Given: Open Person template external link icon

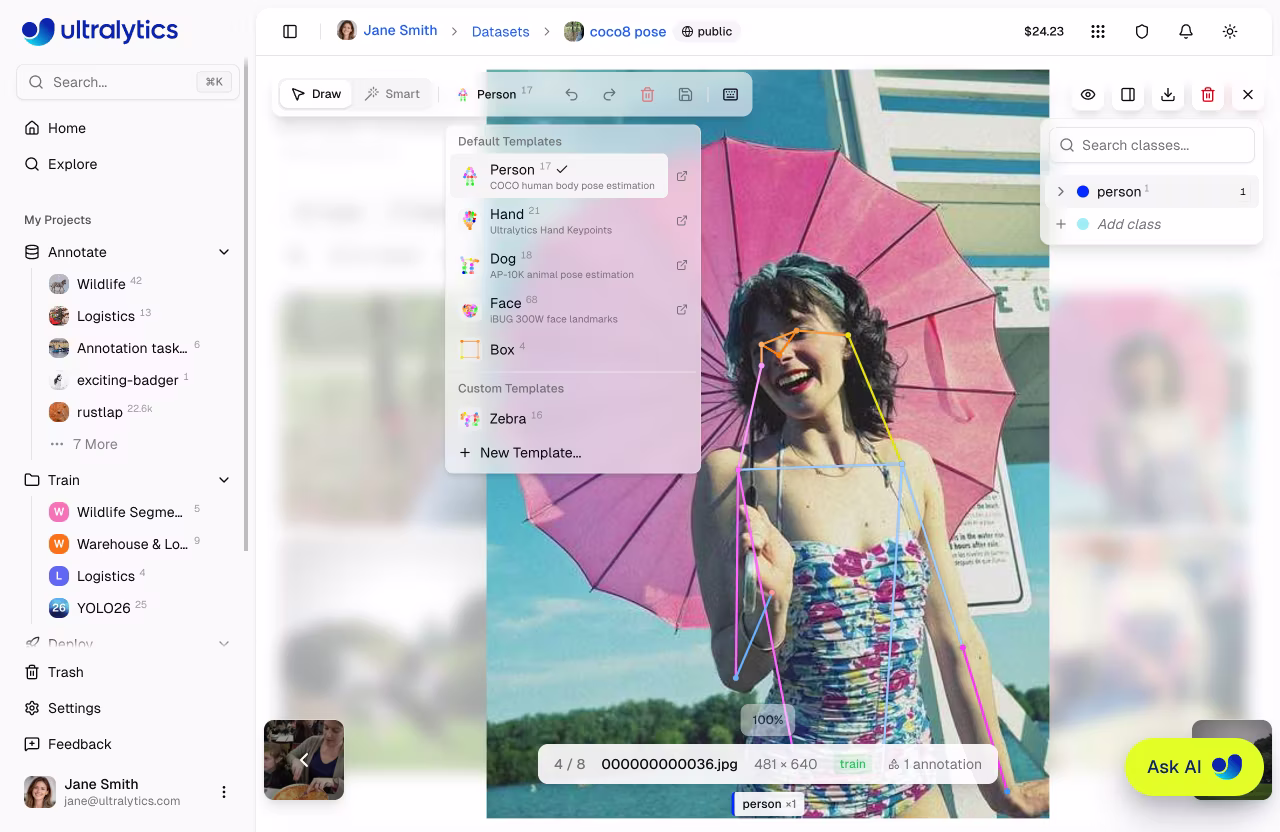Looking at the screenshot, I should (x=682, y=176).
